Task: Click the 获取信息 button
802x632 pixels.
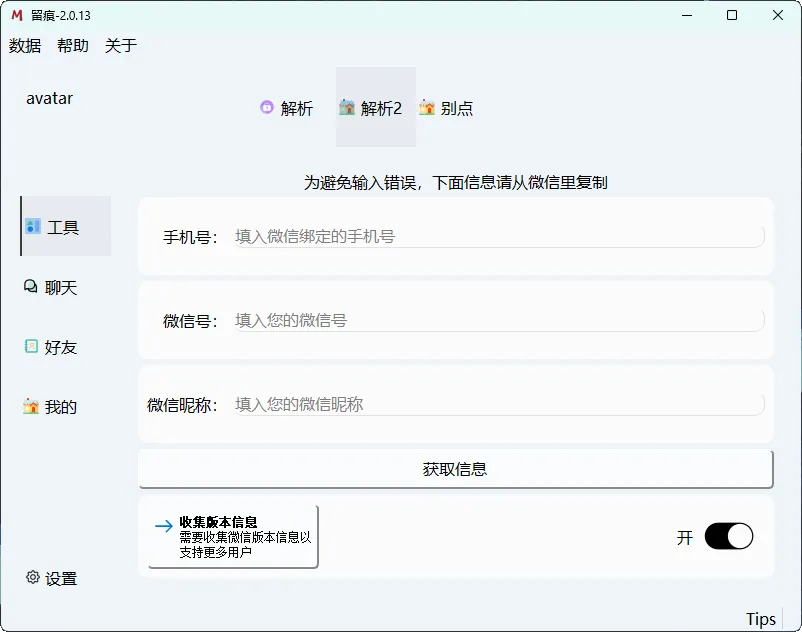Action: tap(455, 468)
